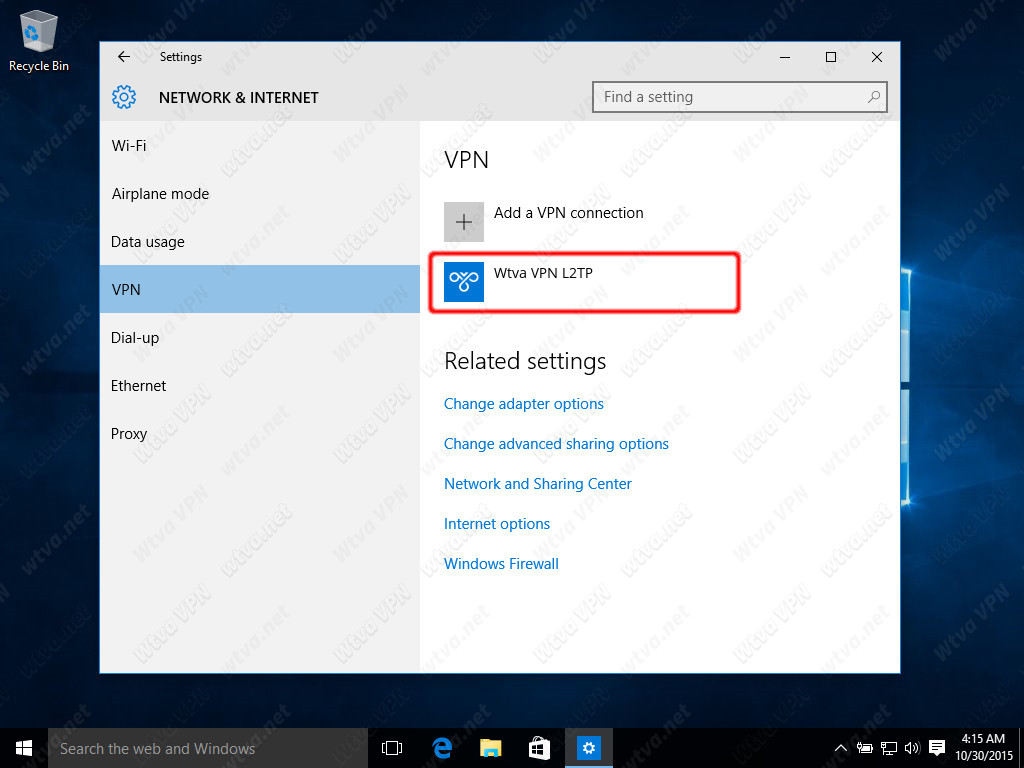Open Internet options link

[x=497, y=524]
